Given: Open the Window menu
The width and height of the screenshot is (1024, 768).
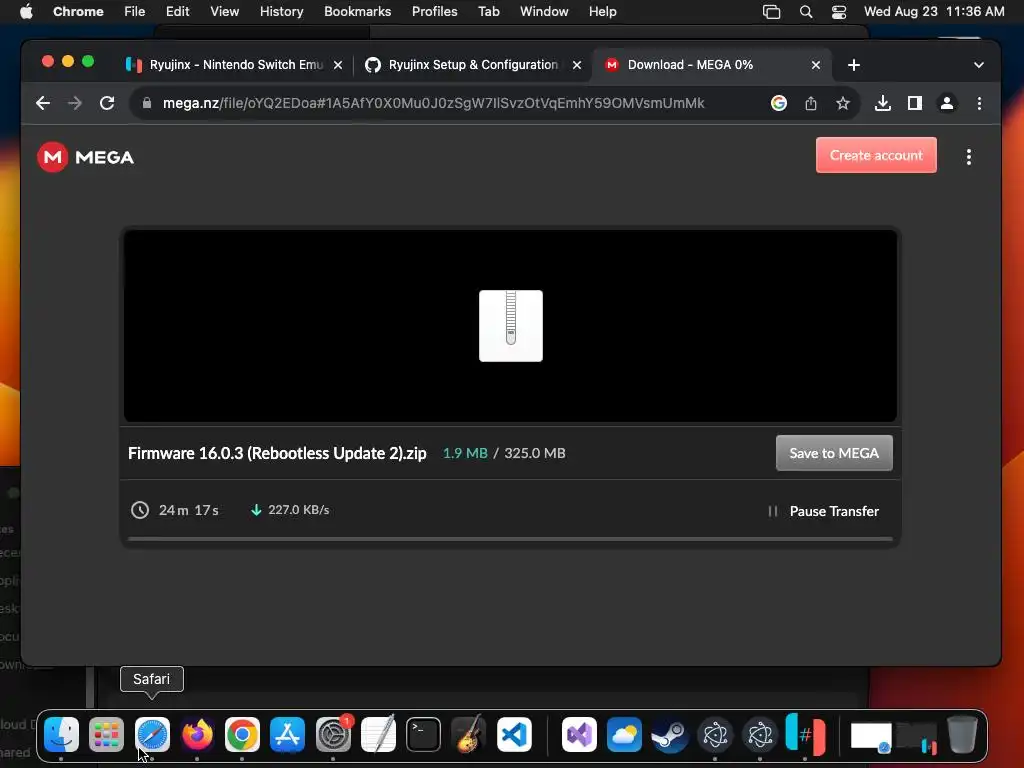Looking at the screenshot, I should [544, 11].
